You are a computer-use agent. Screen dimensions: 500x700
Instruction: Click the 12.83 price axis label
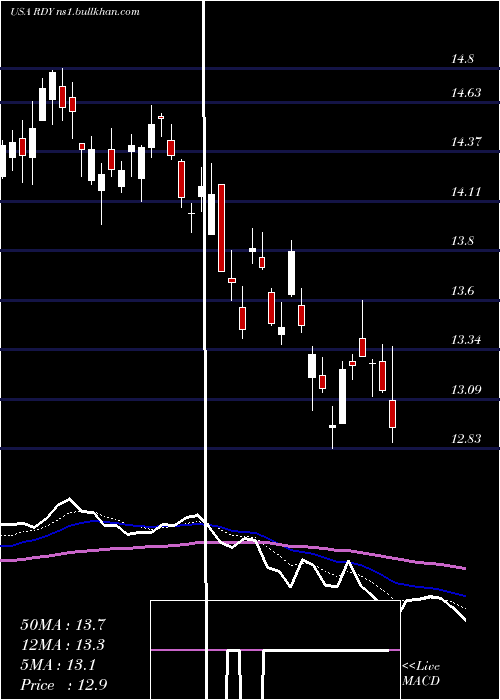(466, 439)
